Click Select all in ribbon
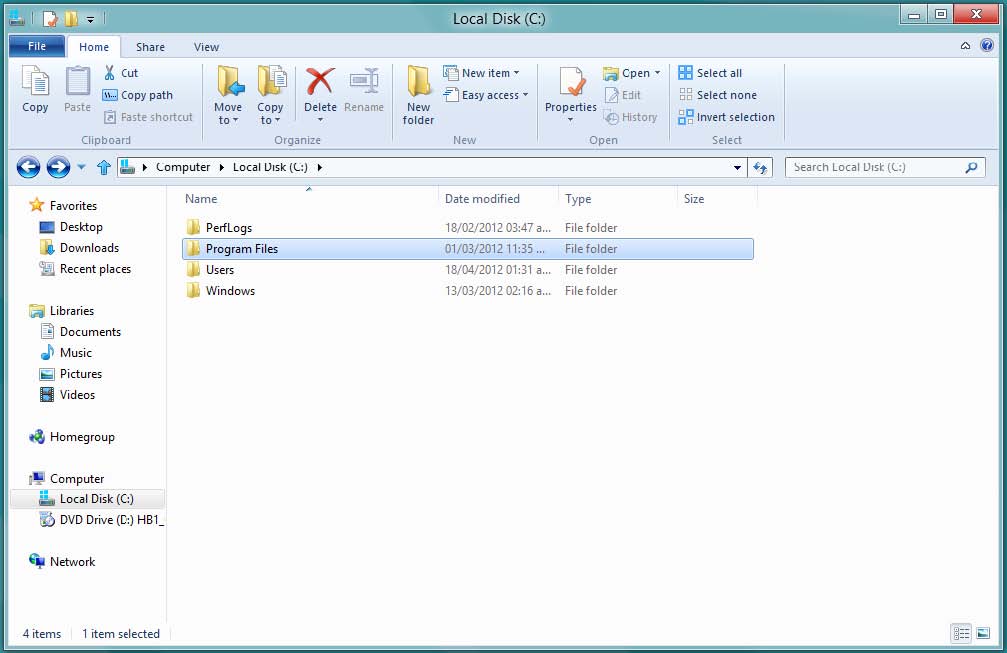Viewport: 1007px width, 653px height. [x=710, y=73]
